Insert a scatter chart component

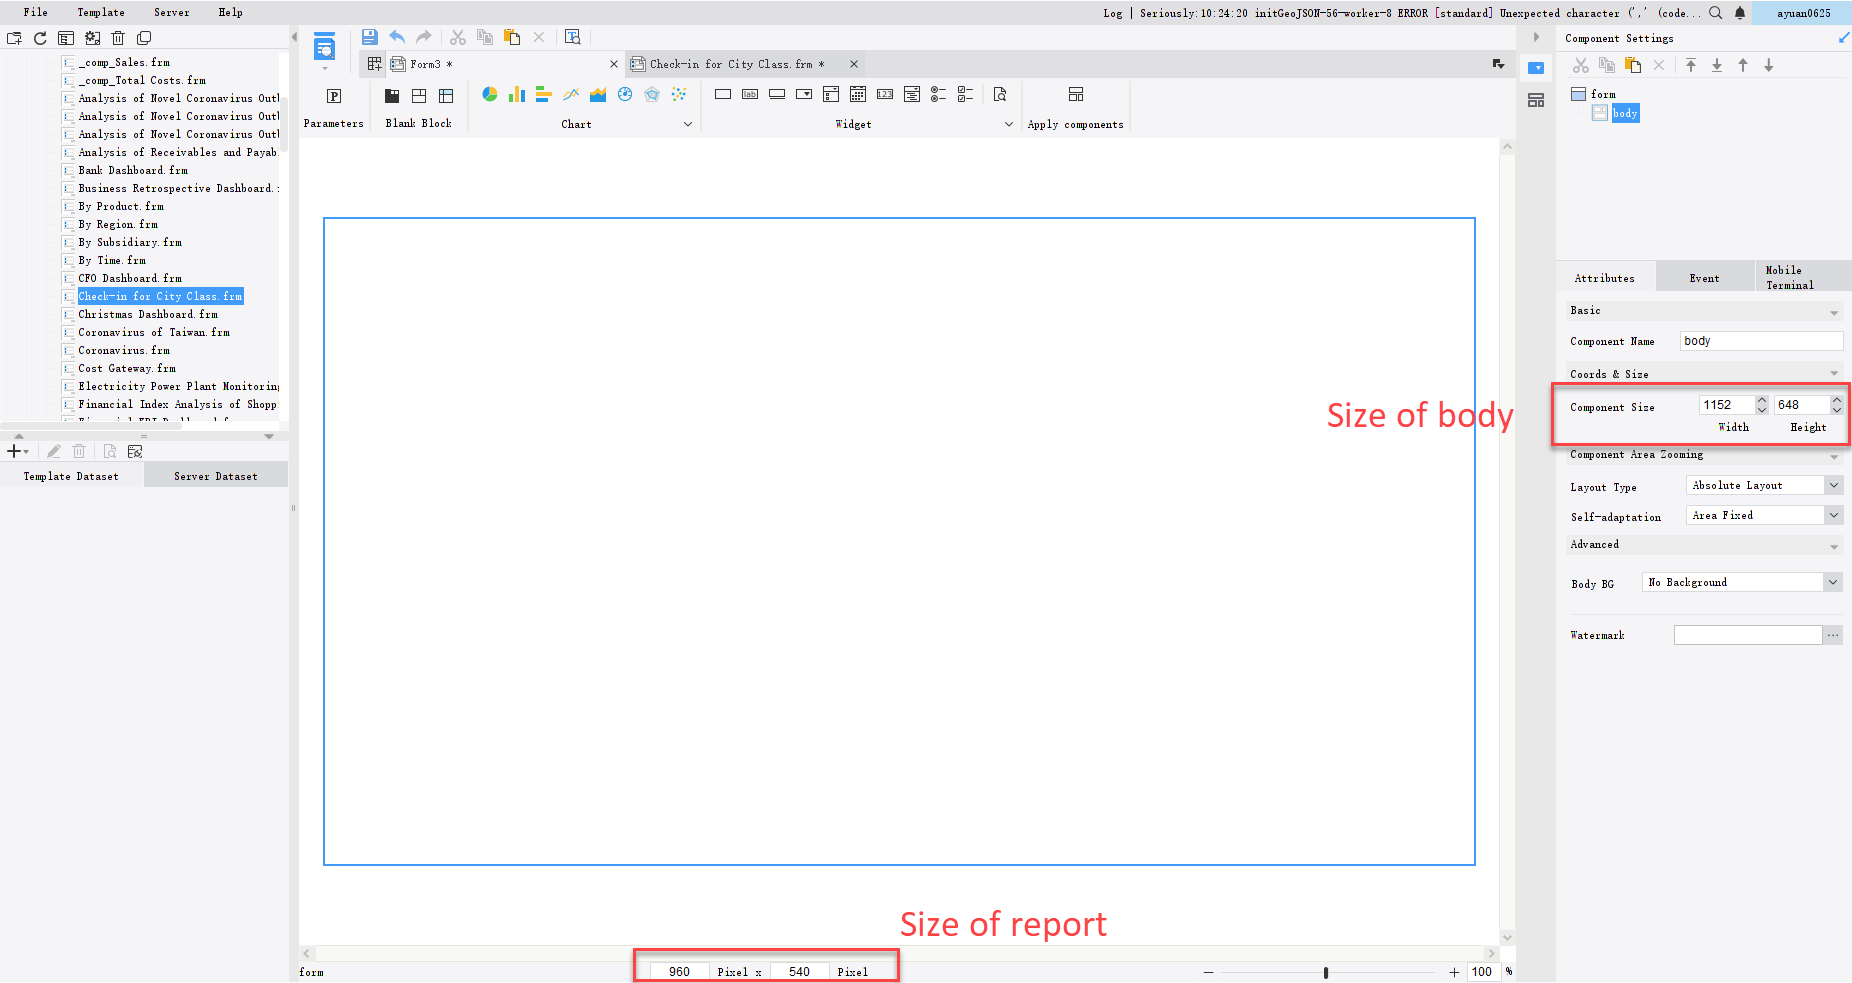point(679,94)
